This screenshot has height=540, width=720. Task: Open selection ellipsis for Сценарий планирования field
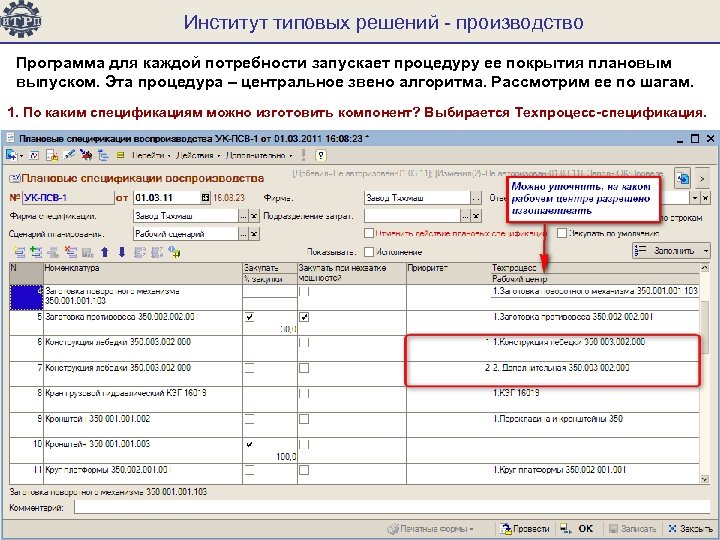click(x=244, y=234)
